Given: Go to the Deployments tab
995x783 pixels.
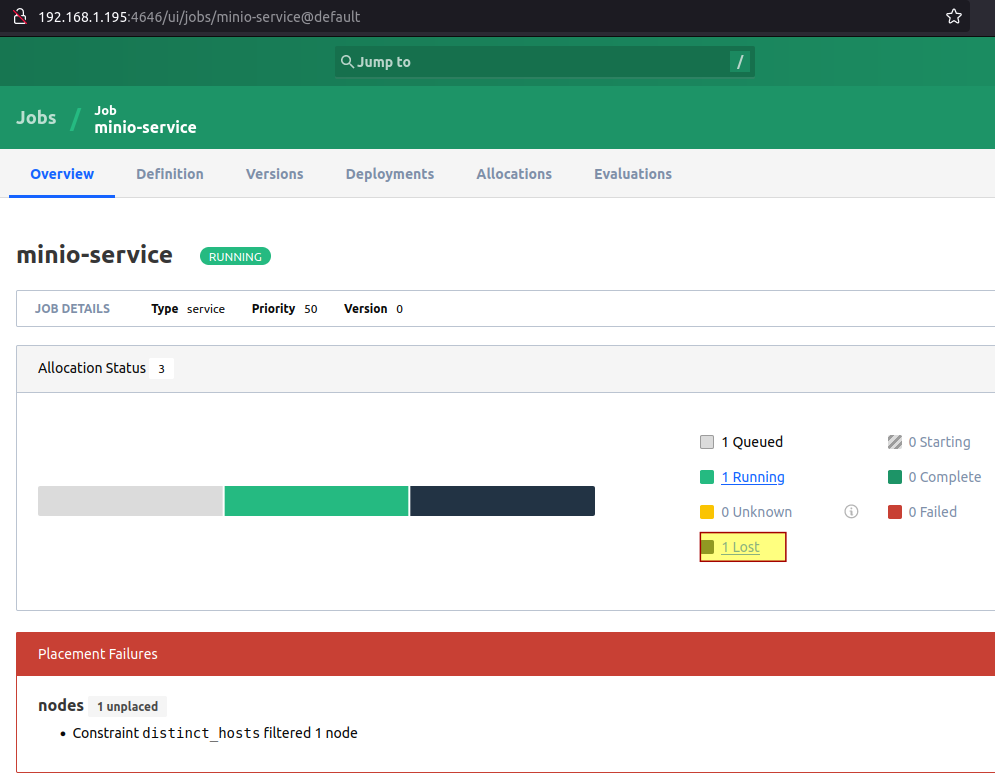Looking at the screenshot, I should [x=390, y=174].
